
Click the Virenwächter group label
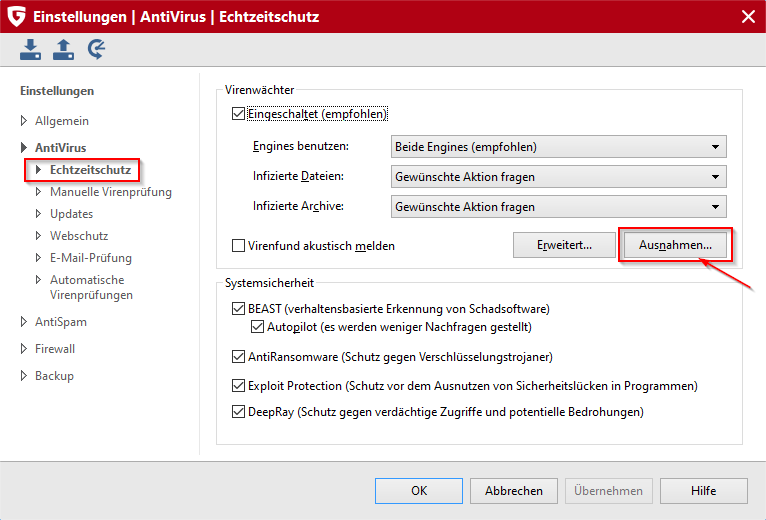259,90
